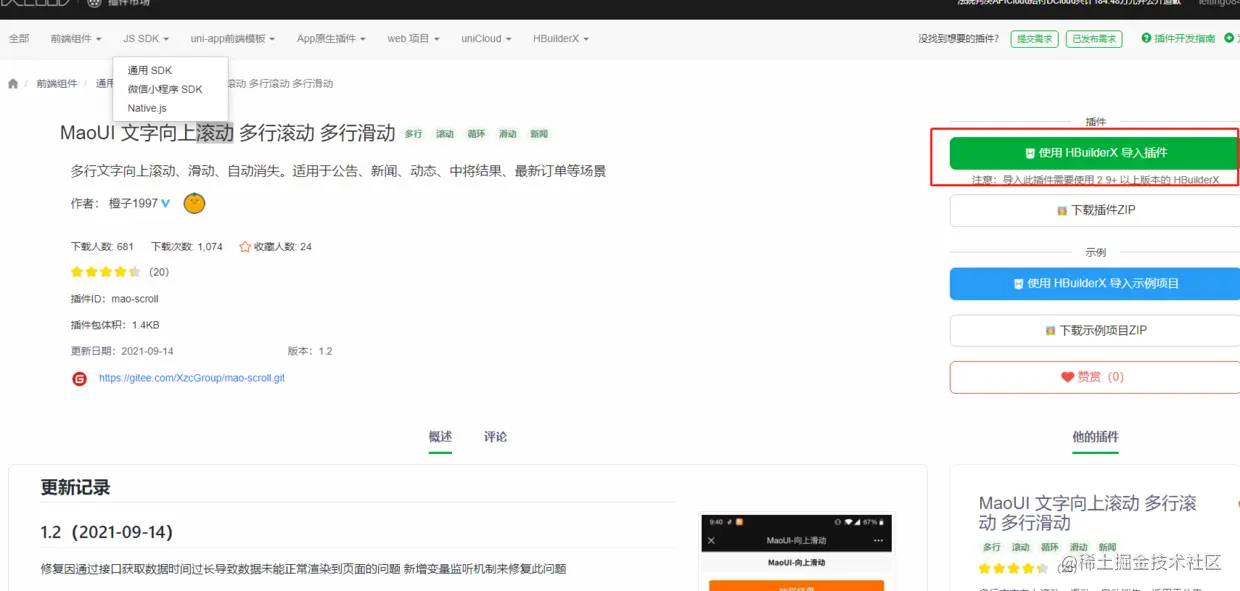Click the 已发布需求 button

tap(1094, 39)
